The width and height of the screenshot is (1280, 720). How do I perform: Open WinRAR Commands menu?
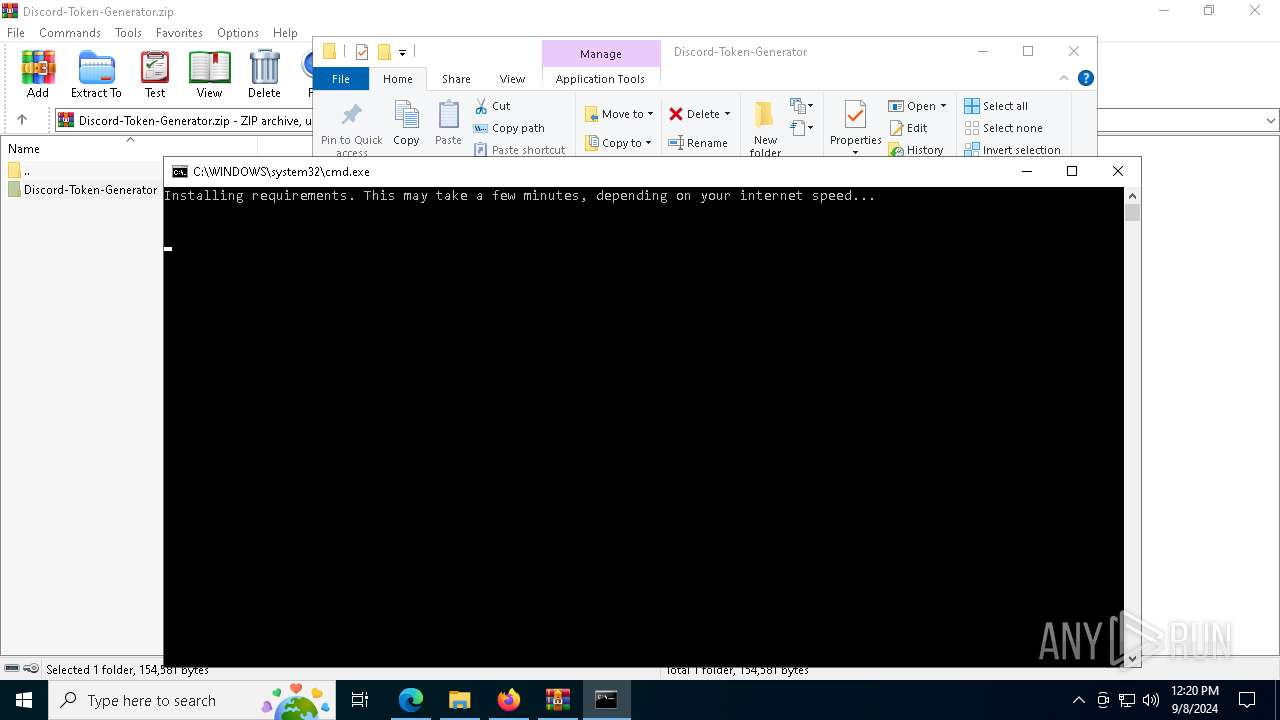pos(70,33)
